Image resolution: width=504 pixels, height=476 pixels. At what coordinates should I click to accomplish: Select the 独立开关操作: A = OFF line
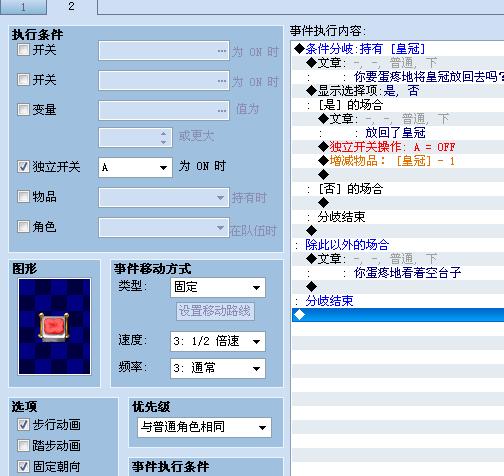[398, 147]
